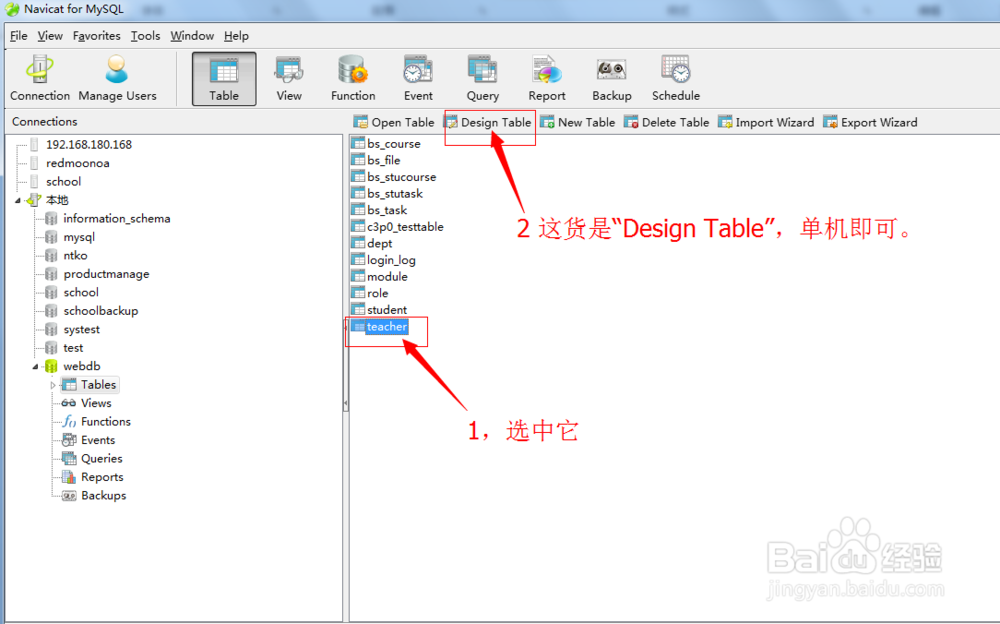
Task: Select the bs_file table
Action: 383,161
